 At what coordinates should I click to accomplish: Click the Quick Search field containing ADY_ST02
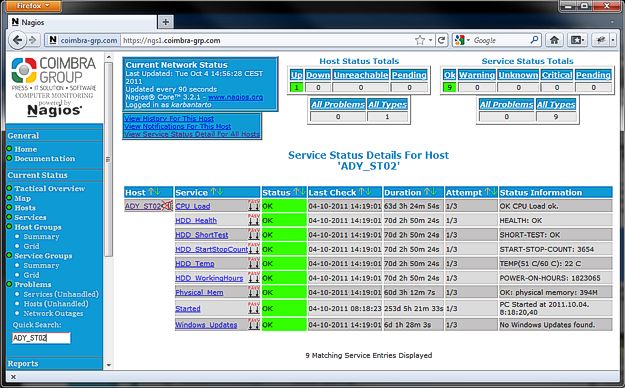coord(41,338)
